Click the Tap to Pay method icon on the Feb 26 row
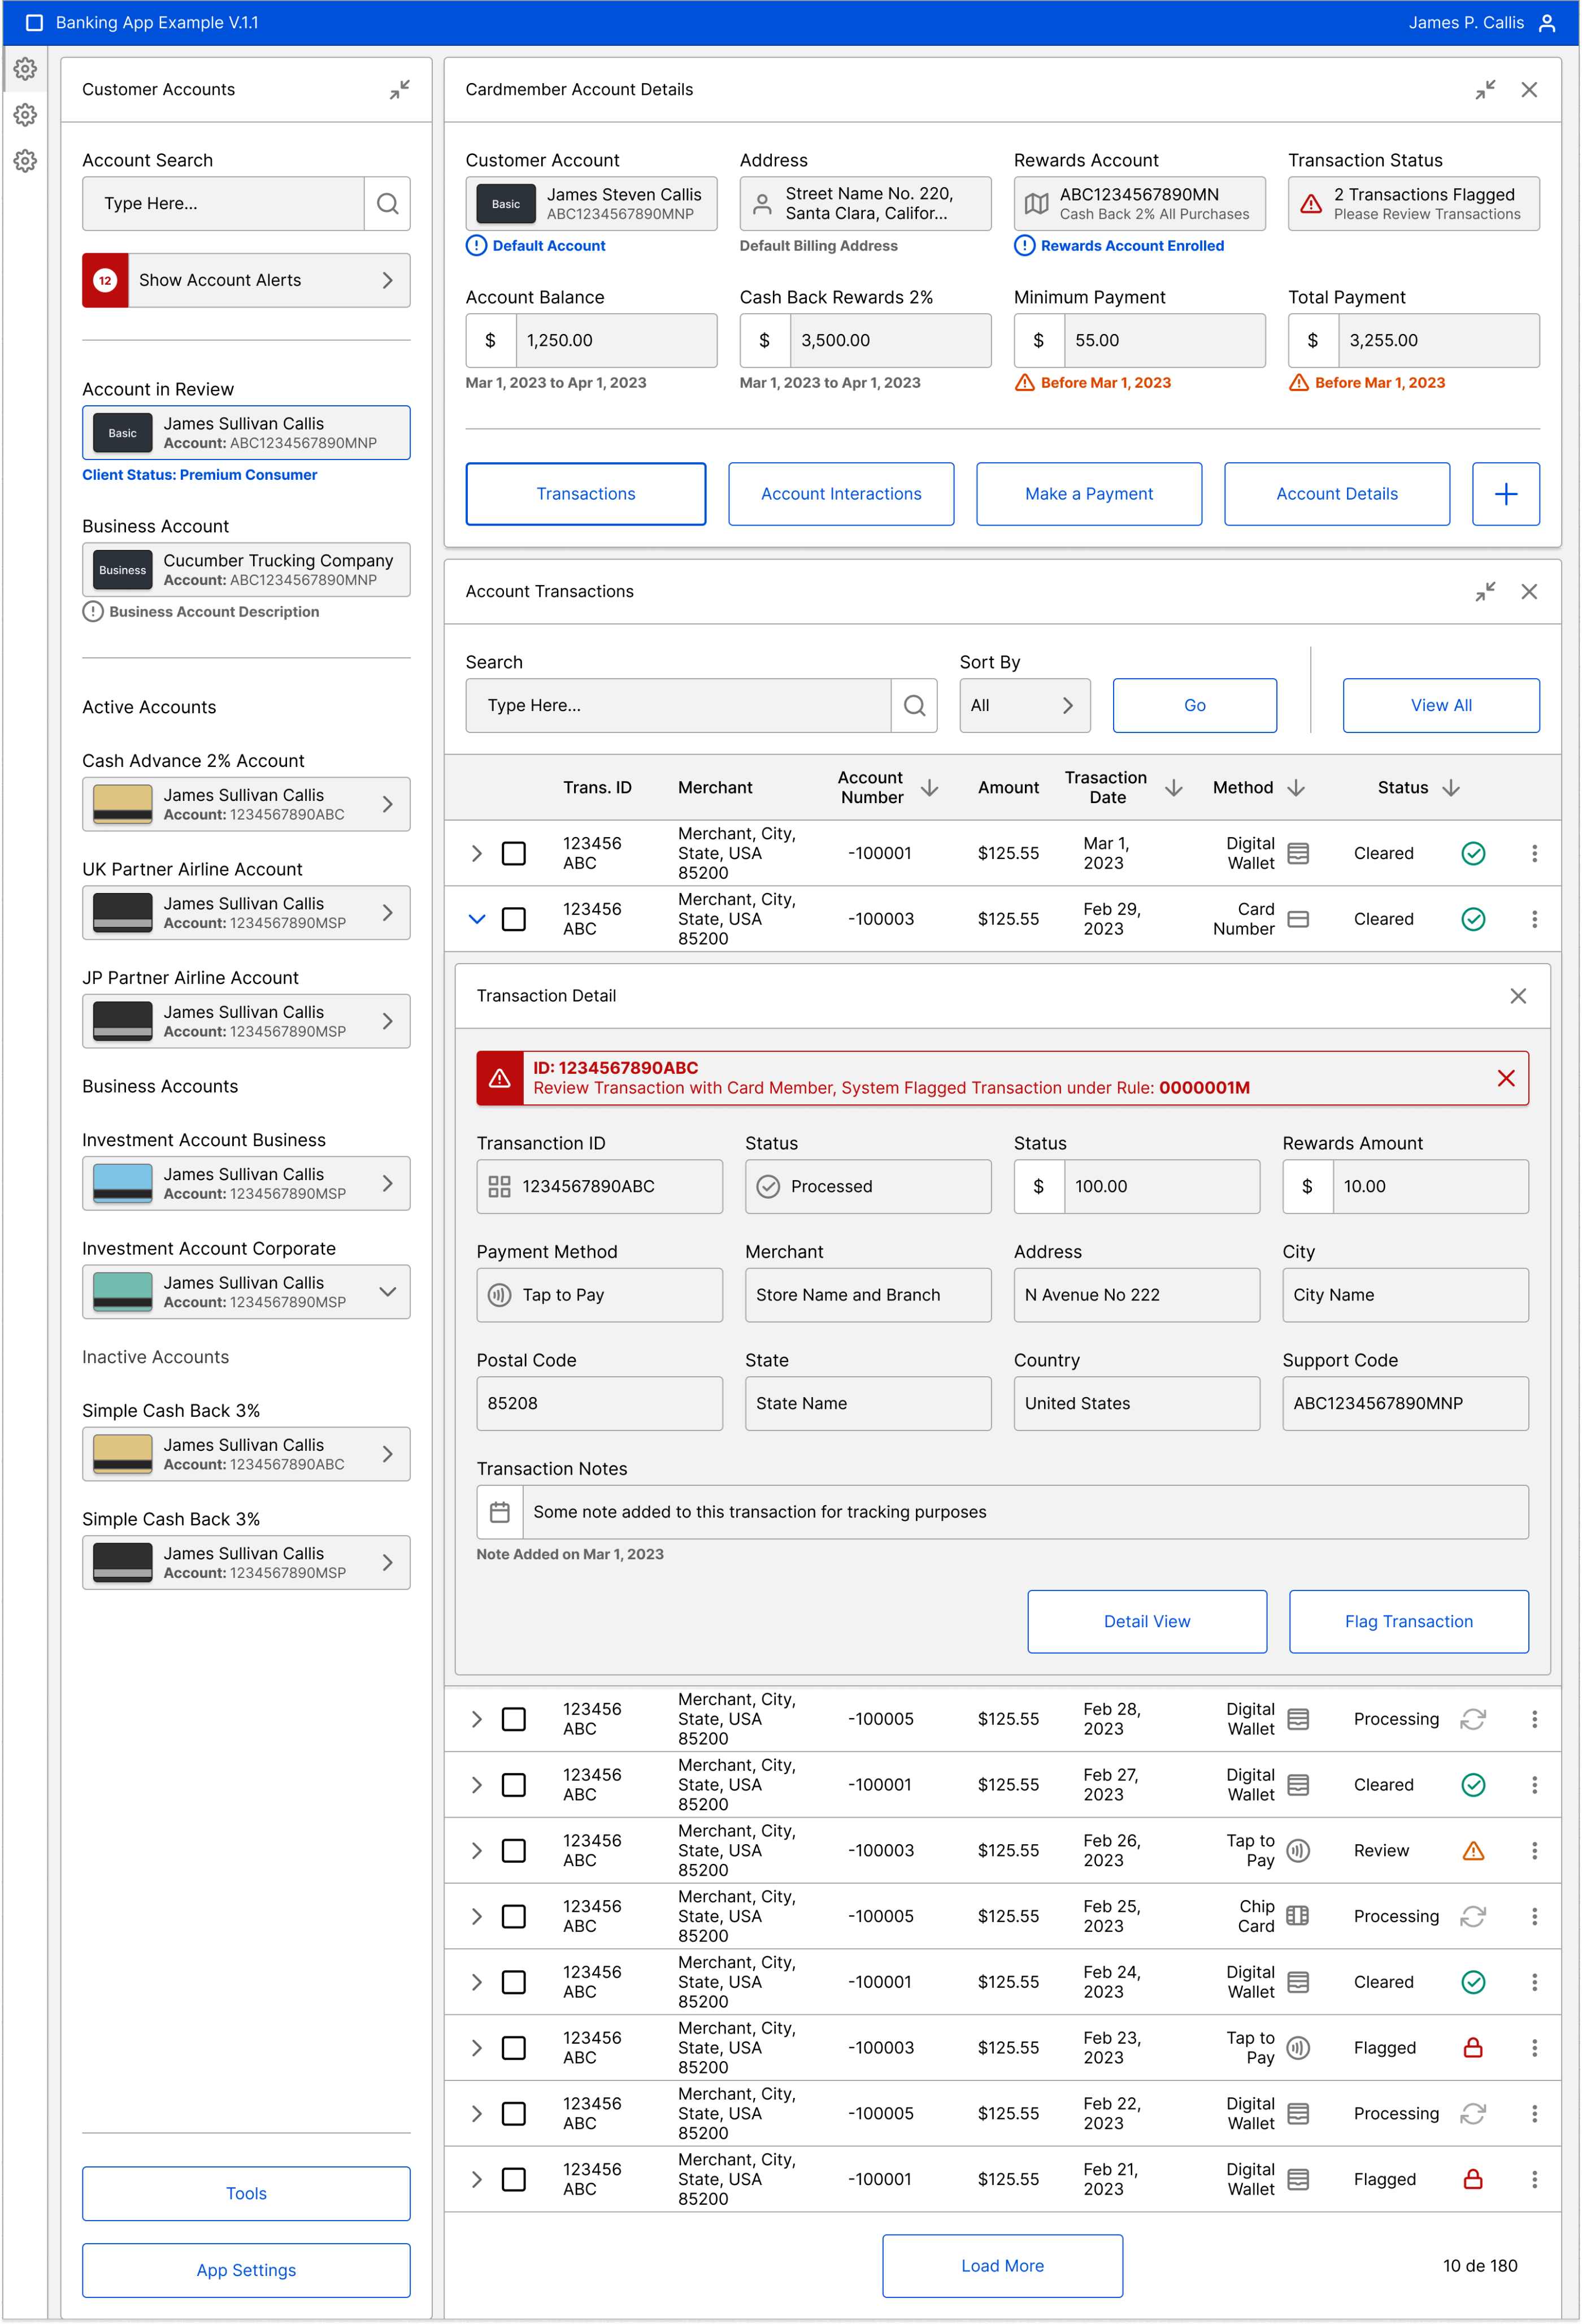1582x2324 pixels. coord(1297,1851)
